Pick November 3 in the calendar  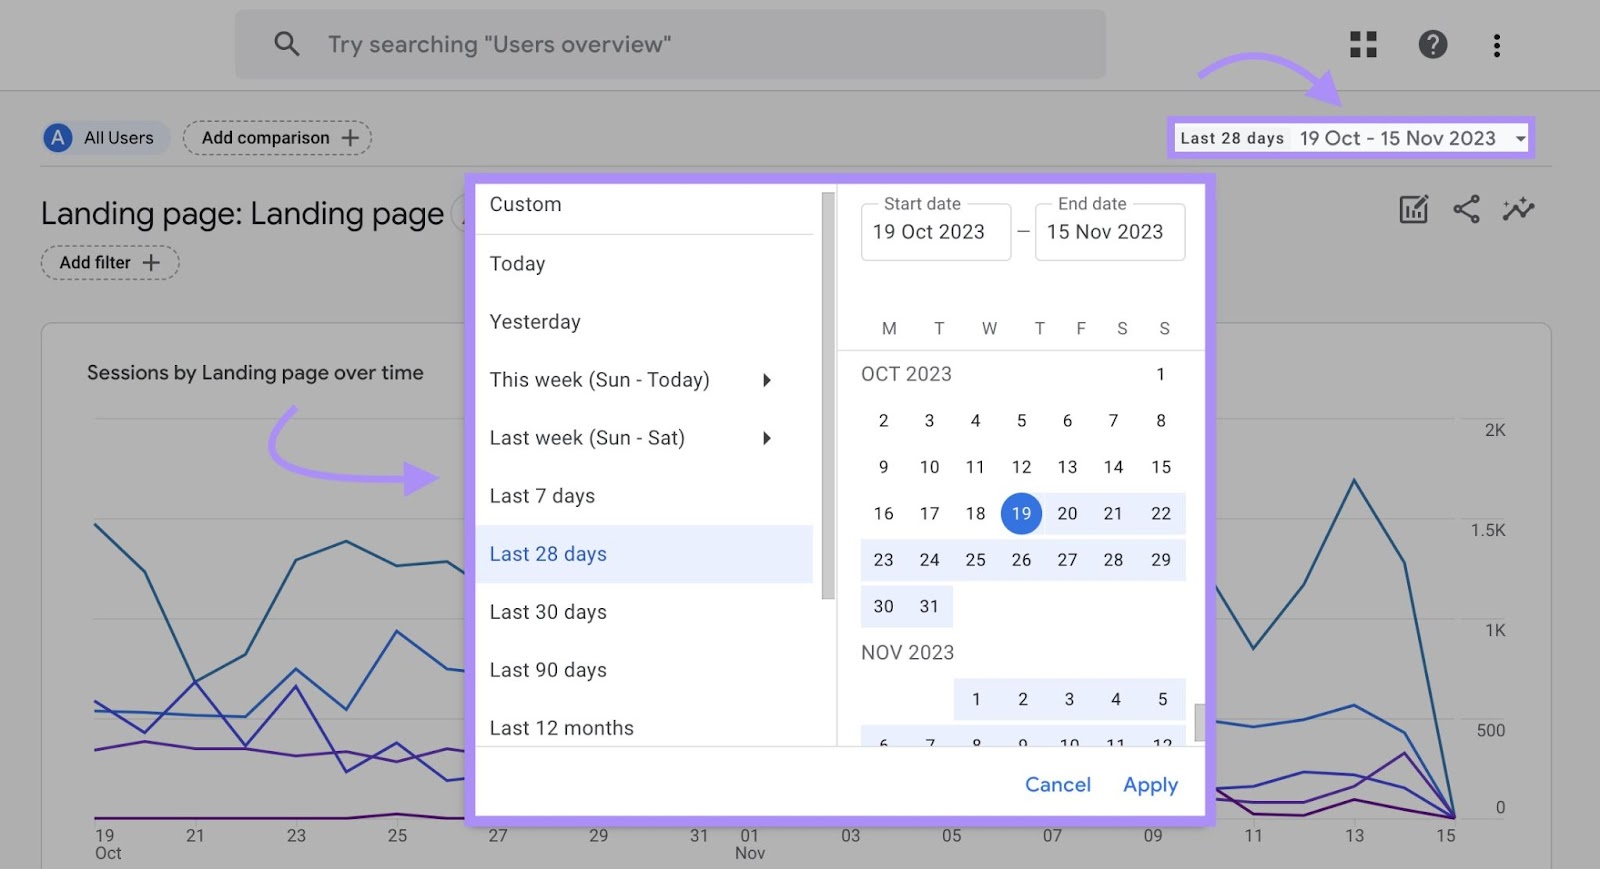point(1069,699)
